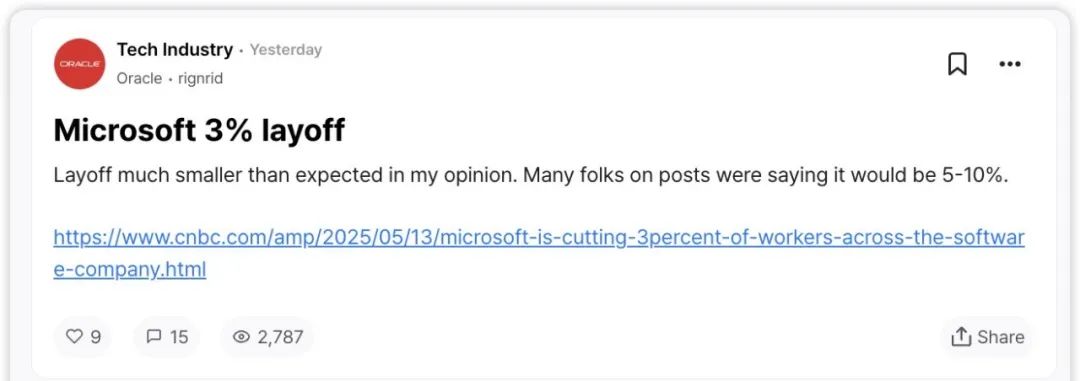Click the post body text about layoffs
The image size is (1080, 381).
tap(531, 176)
